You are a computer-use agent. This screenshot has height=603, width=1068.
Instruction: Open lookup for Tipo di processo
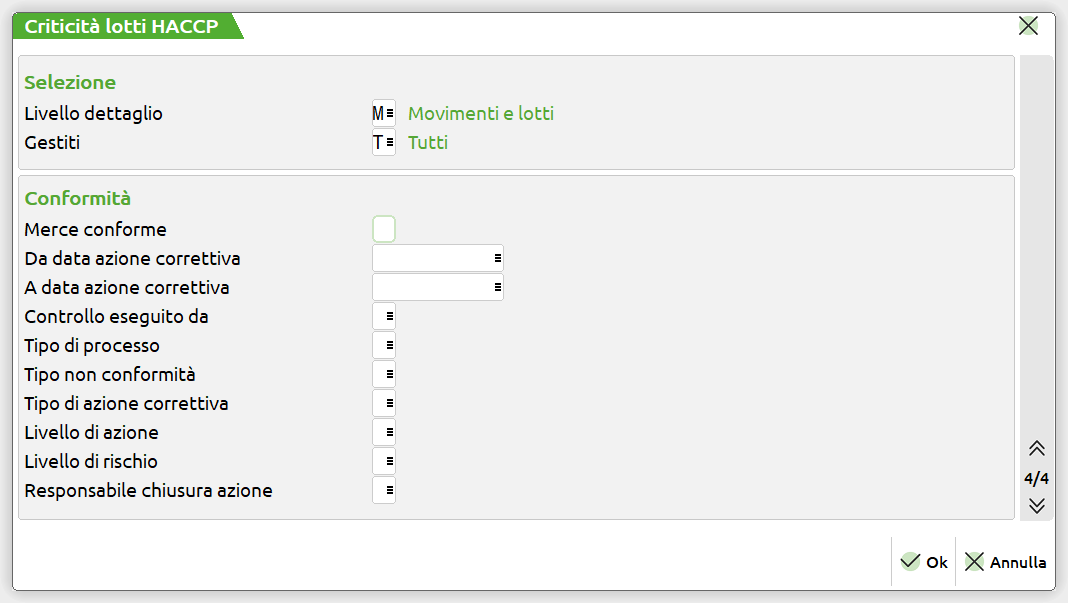pos(389,346)
